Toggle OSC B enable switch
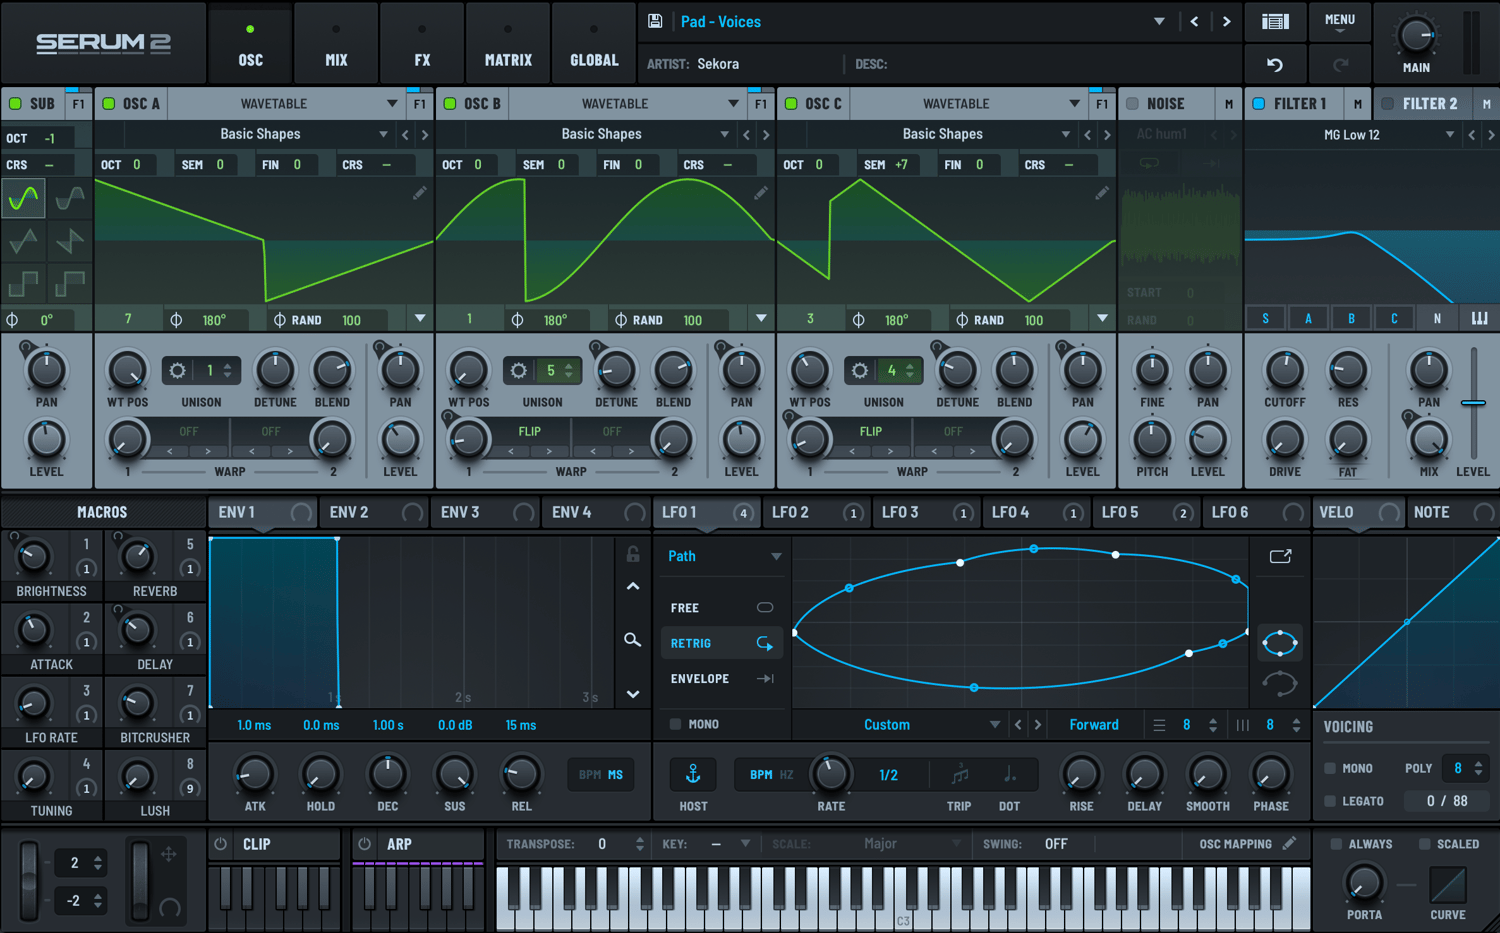This screenshot has height=933, width=1500. (450, 103)
